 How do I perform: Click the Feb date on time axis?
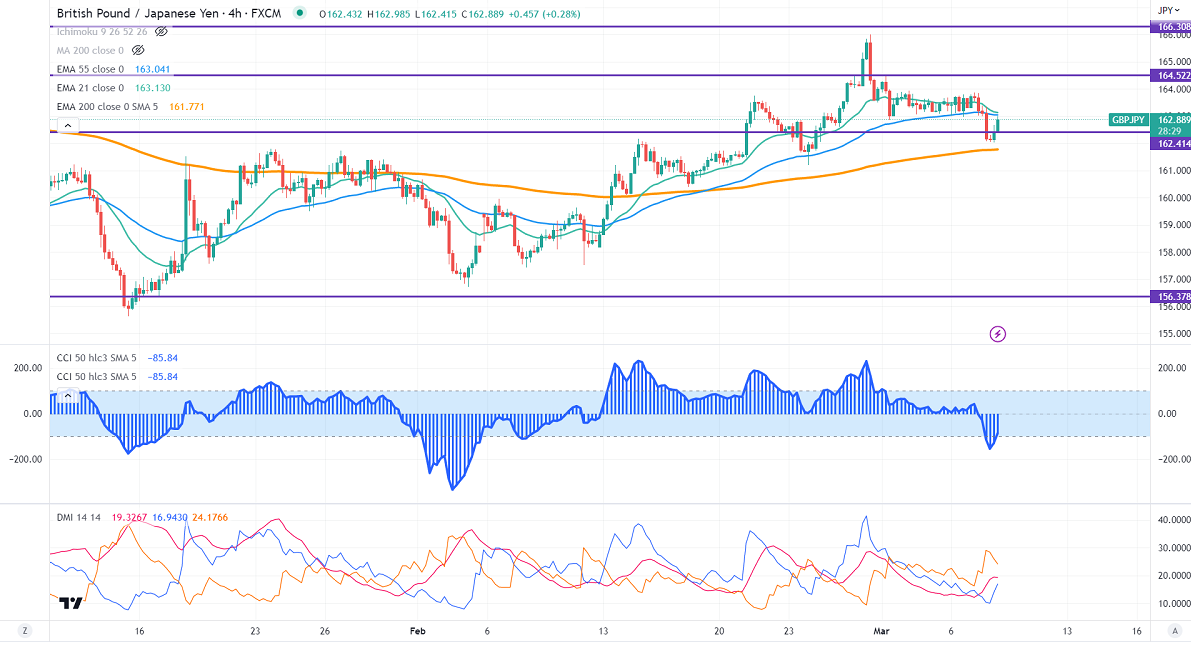418,631
